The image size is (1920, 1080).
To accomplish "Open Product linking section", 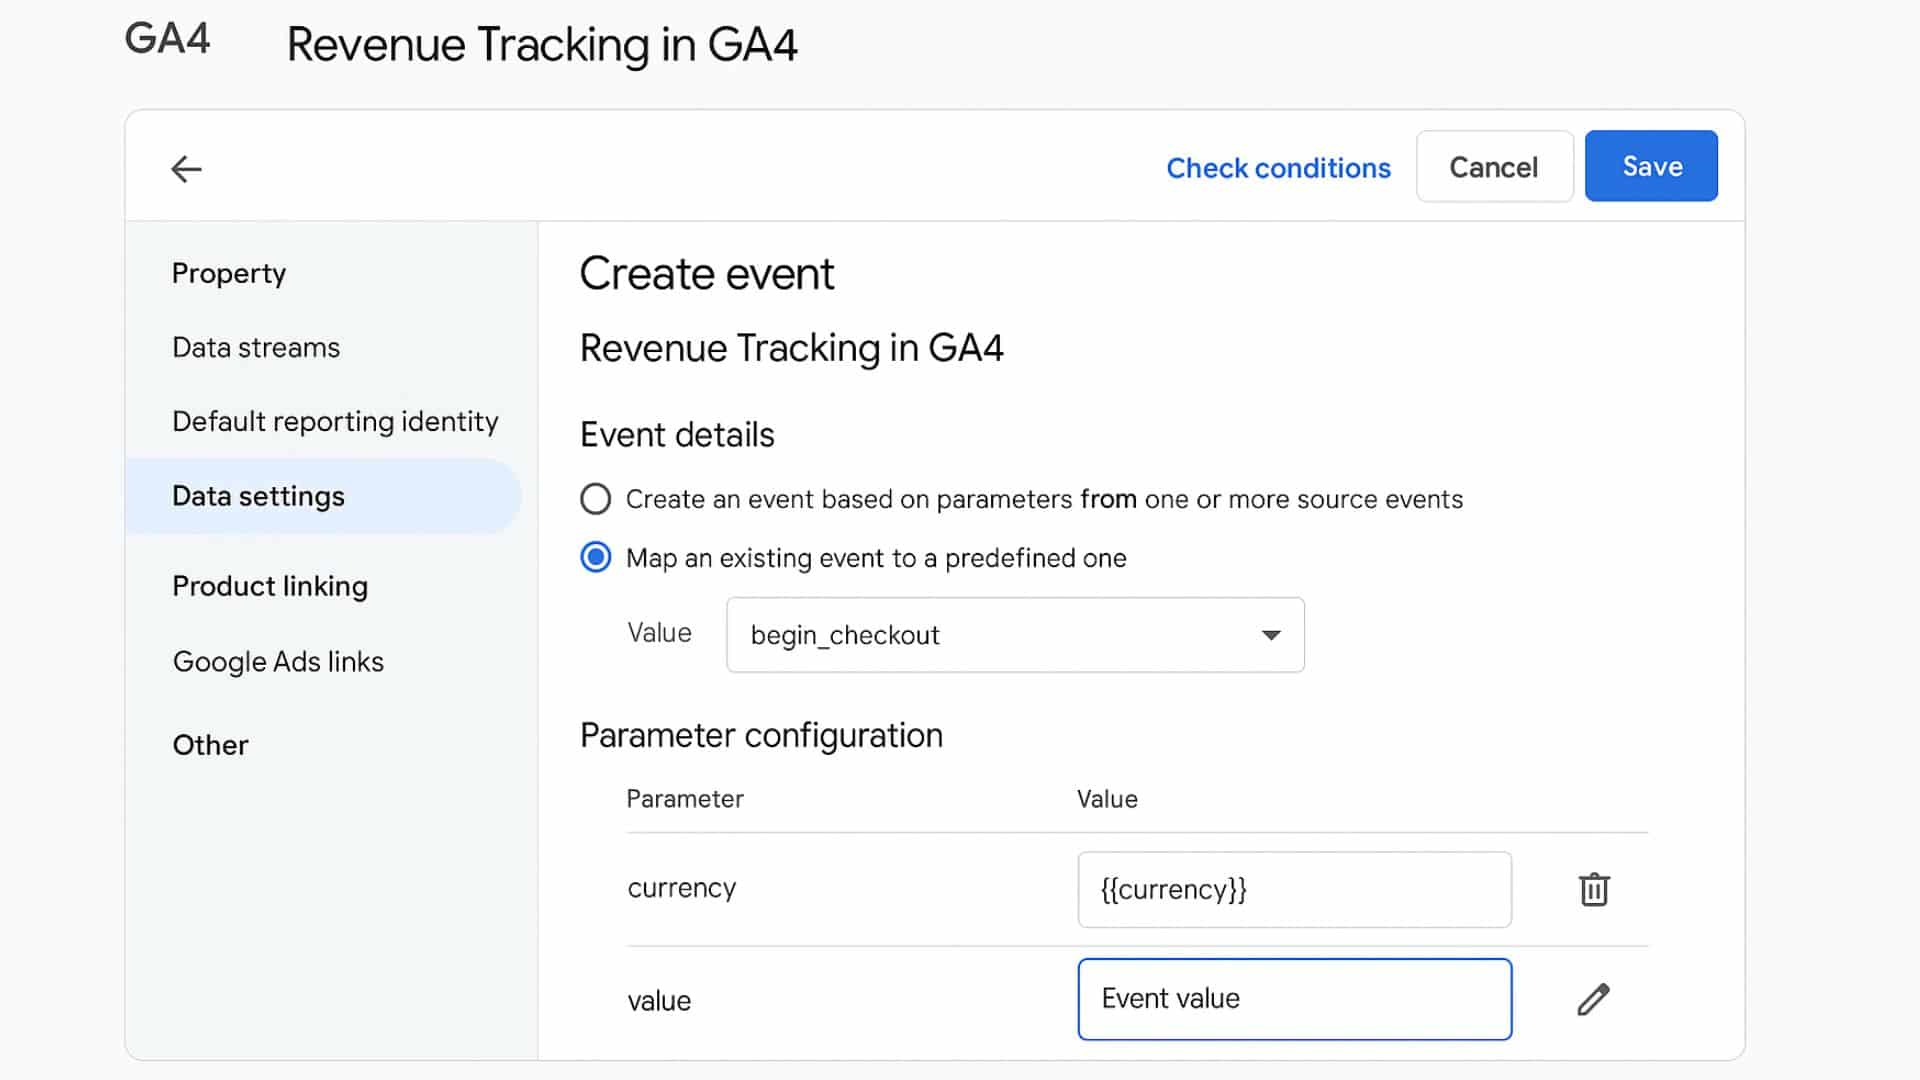I will tap(270, 586).
